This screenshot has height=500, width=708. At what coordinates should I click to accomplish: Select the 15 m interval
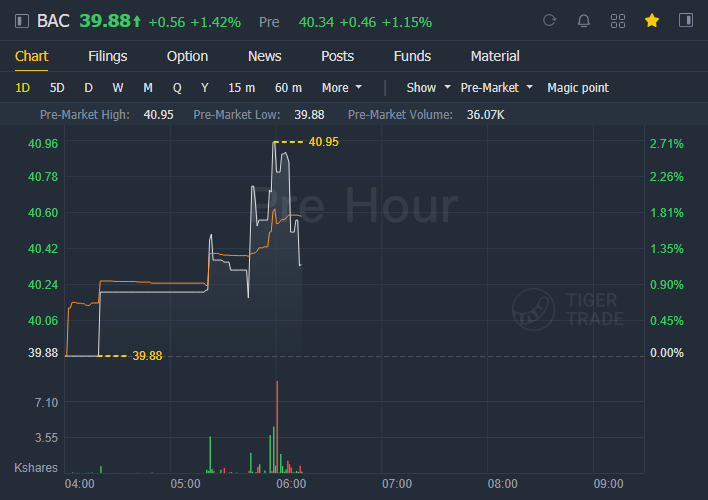click(x=242, y=88)
